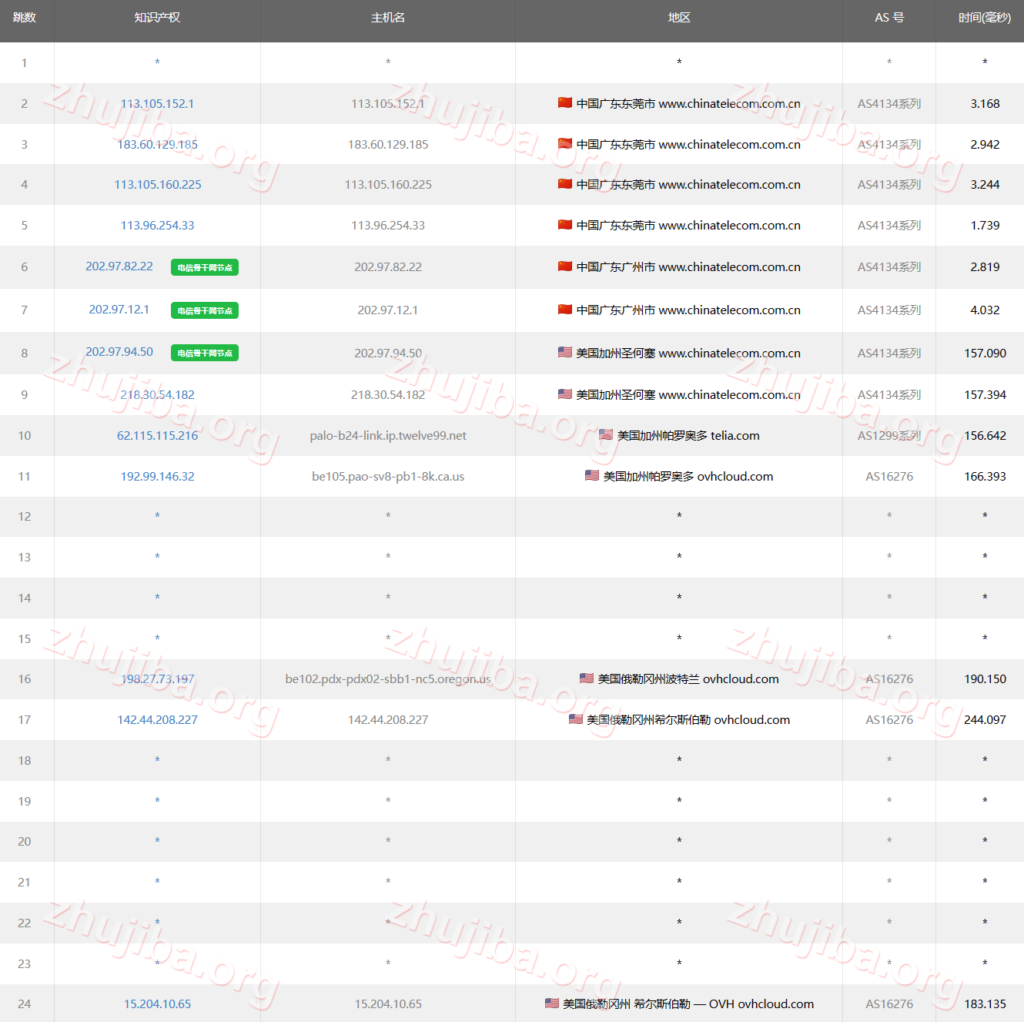Click the 电信骨干网节点 badge next to 202.97.94.50
Screen dimensions: 1024x1022
204,353
